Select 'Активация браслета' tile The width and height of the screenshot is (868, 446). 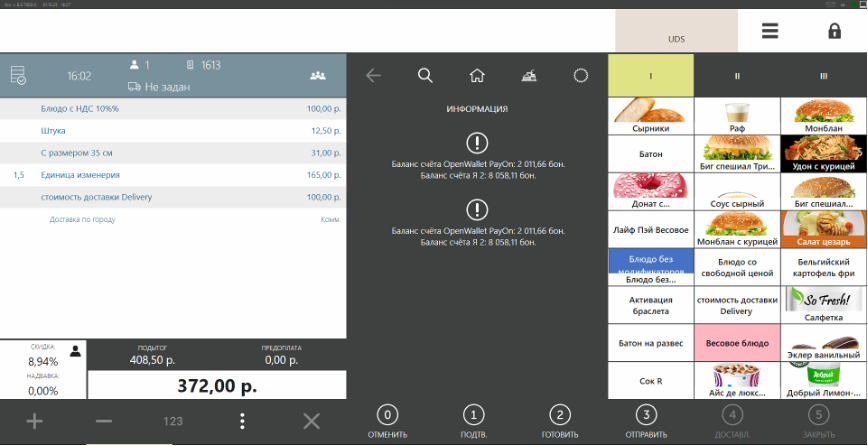[x=651, y=305]
